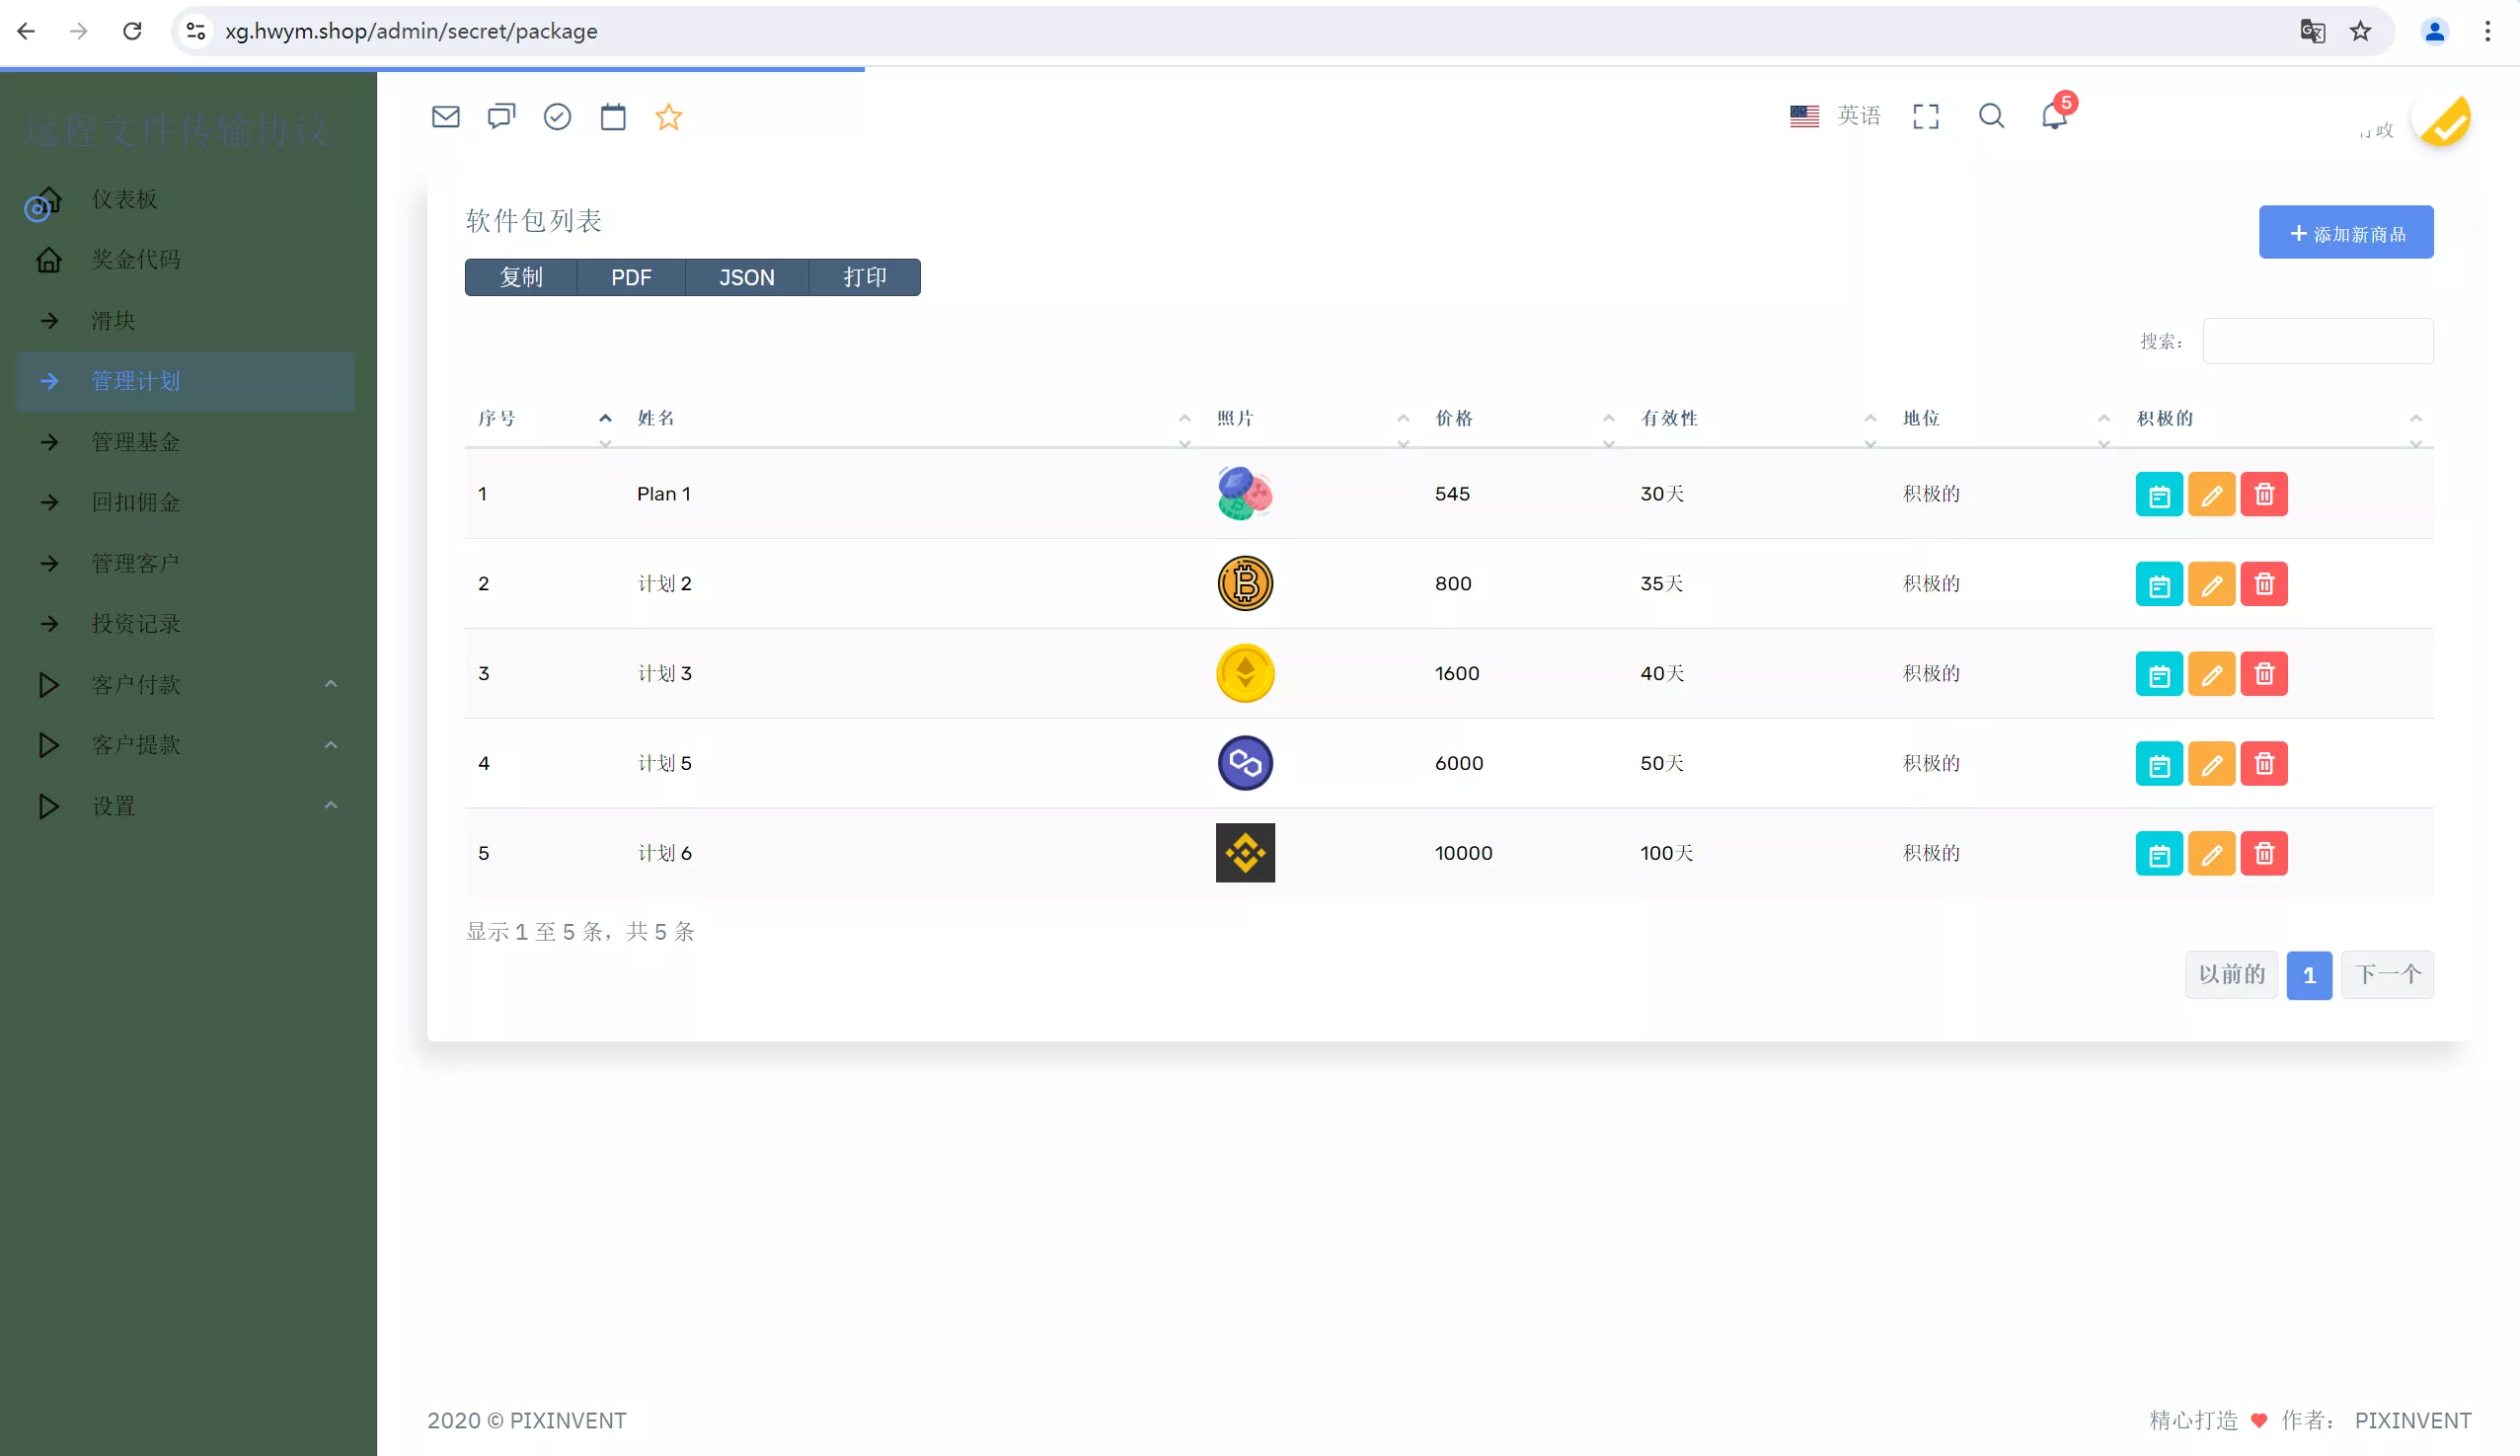Click the 搜索 input field
This screenshot has height=1456, width=2520.
[x=2317, y=341]
